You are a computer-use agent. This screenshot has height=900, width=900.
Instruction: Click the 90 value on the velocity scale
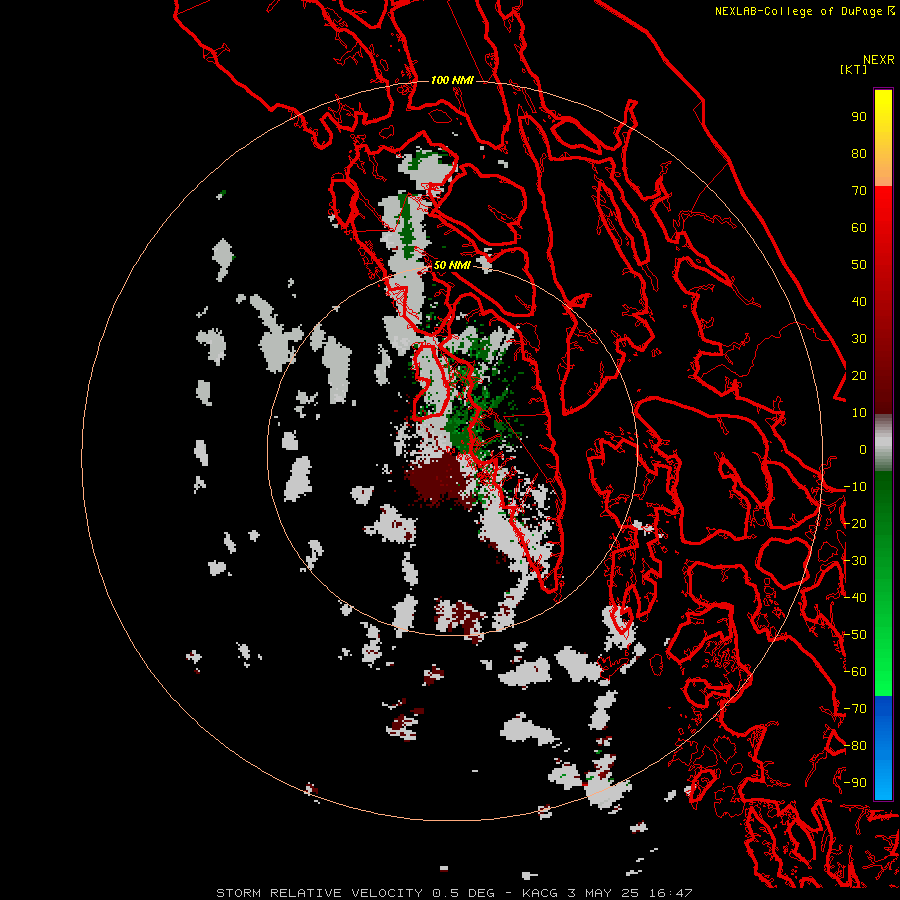tap(859, 117)
